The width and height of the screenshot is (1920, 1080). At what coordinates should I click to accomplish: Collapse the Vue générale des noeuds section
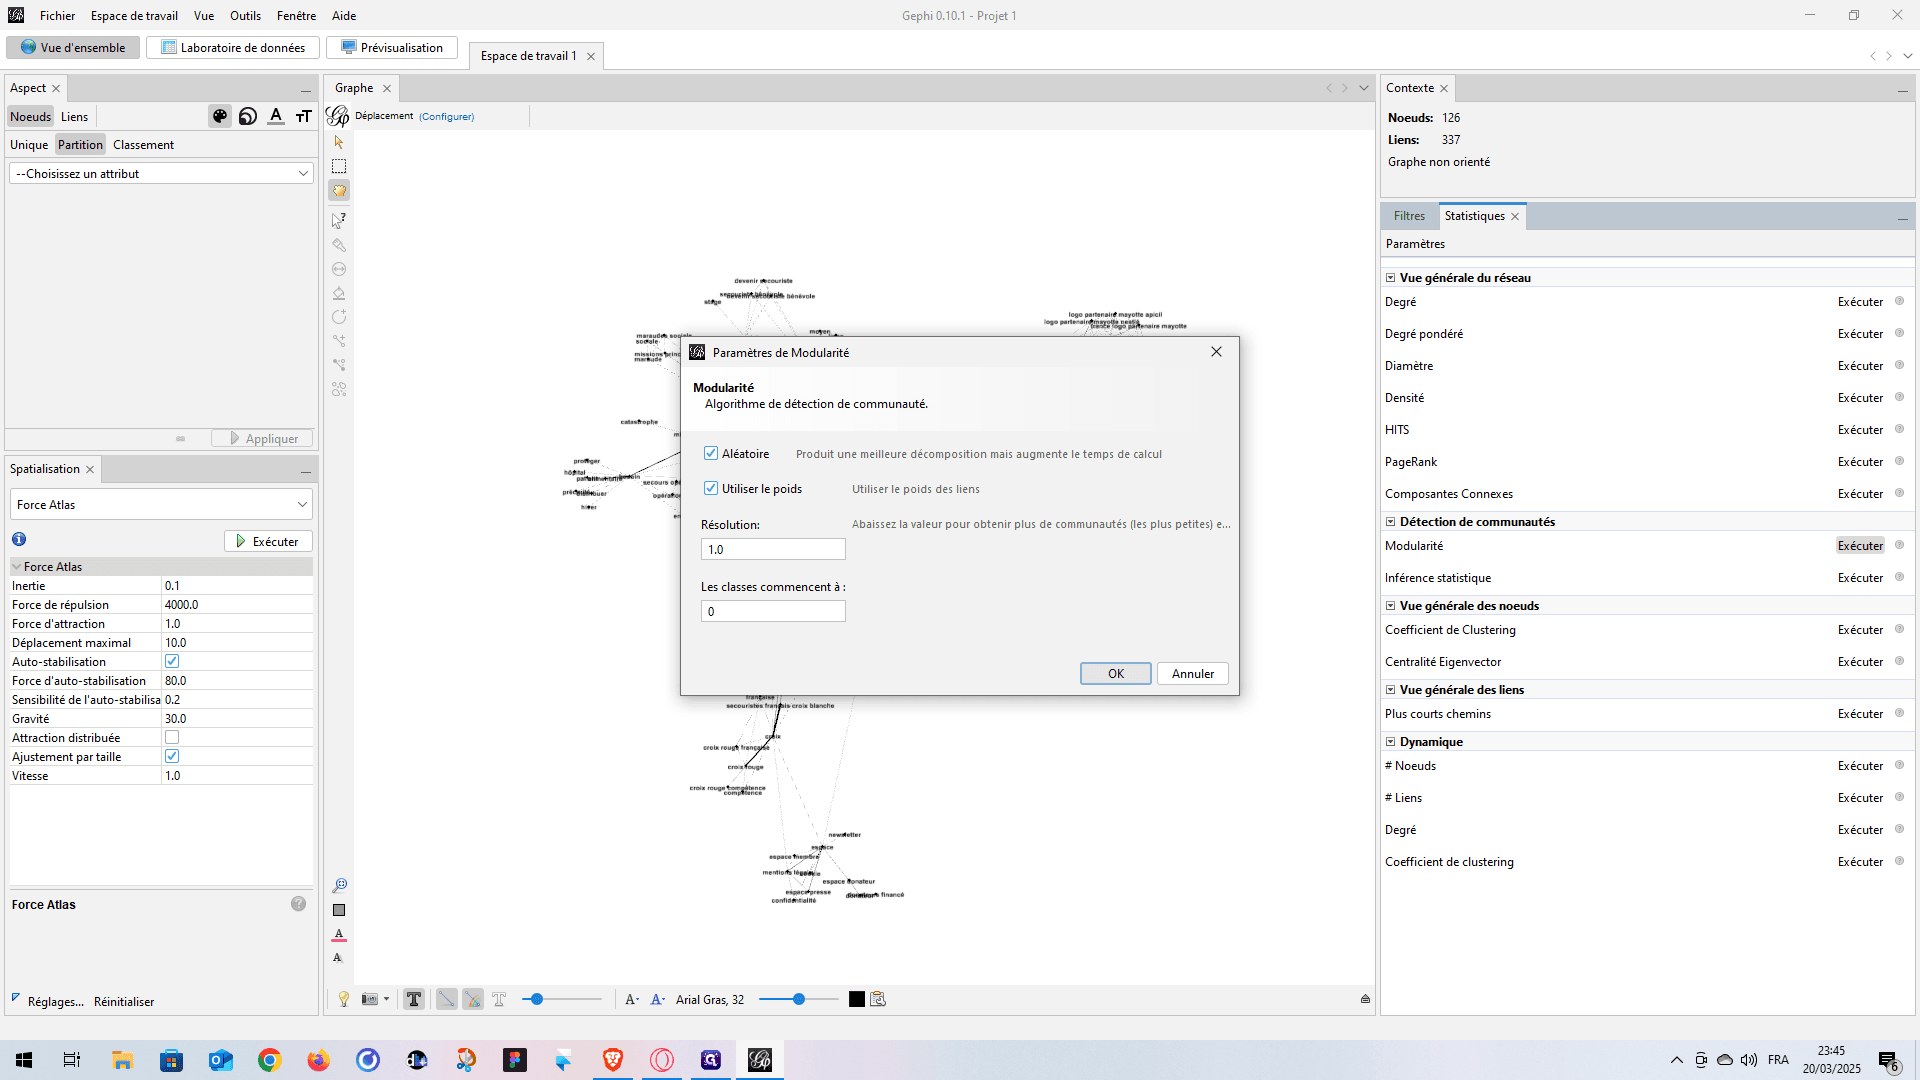pyautogui.click(x=1390, y=606)
